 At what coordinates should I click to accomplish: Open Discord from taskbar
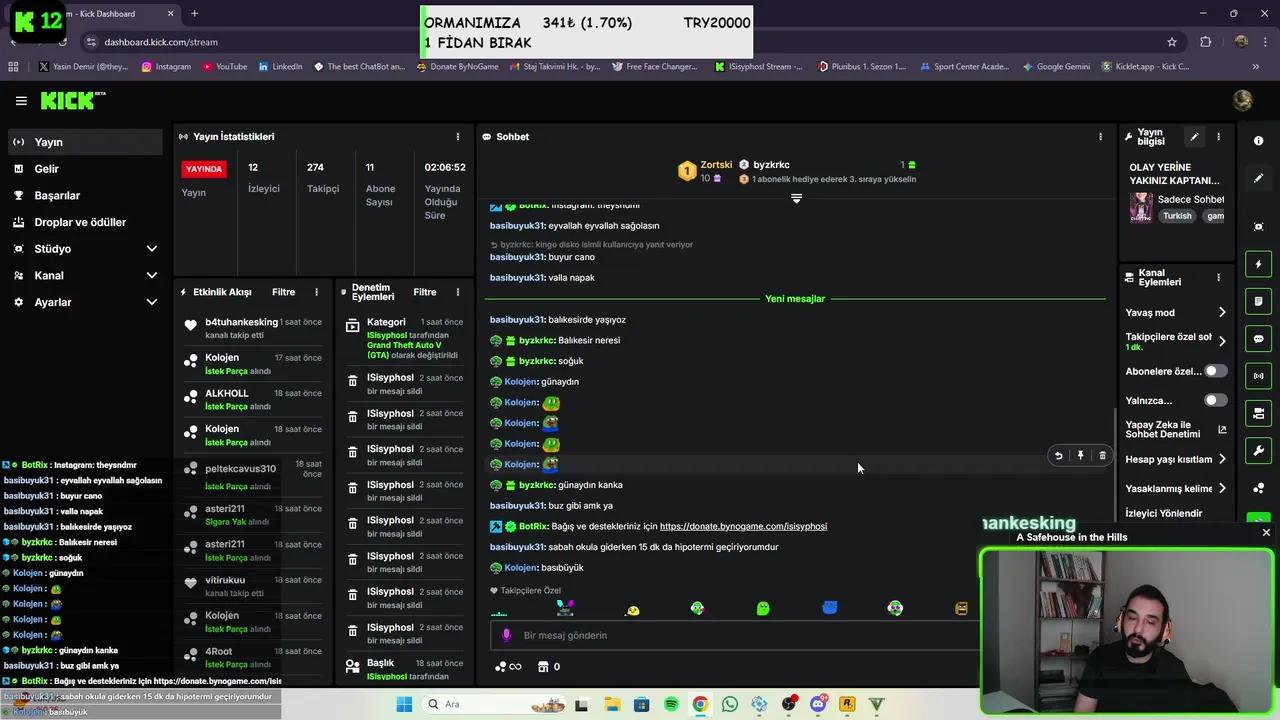point(818,704)
